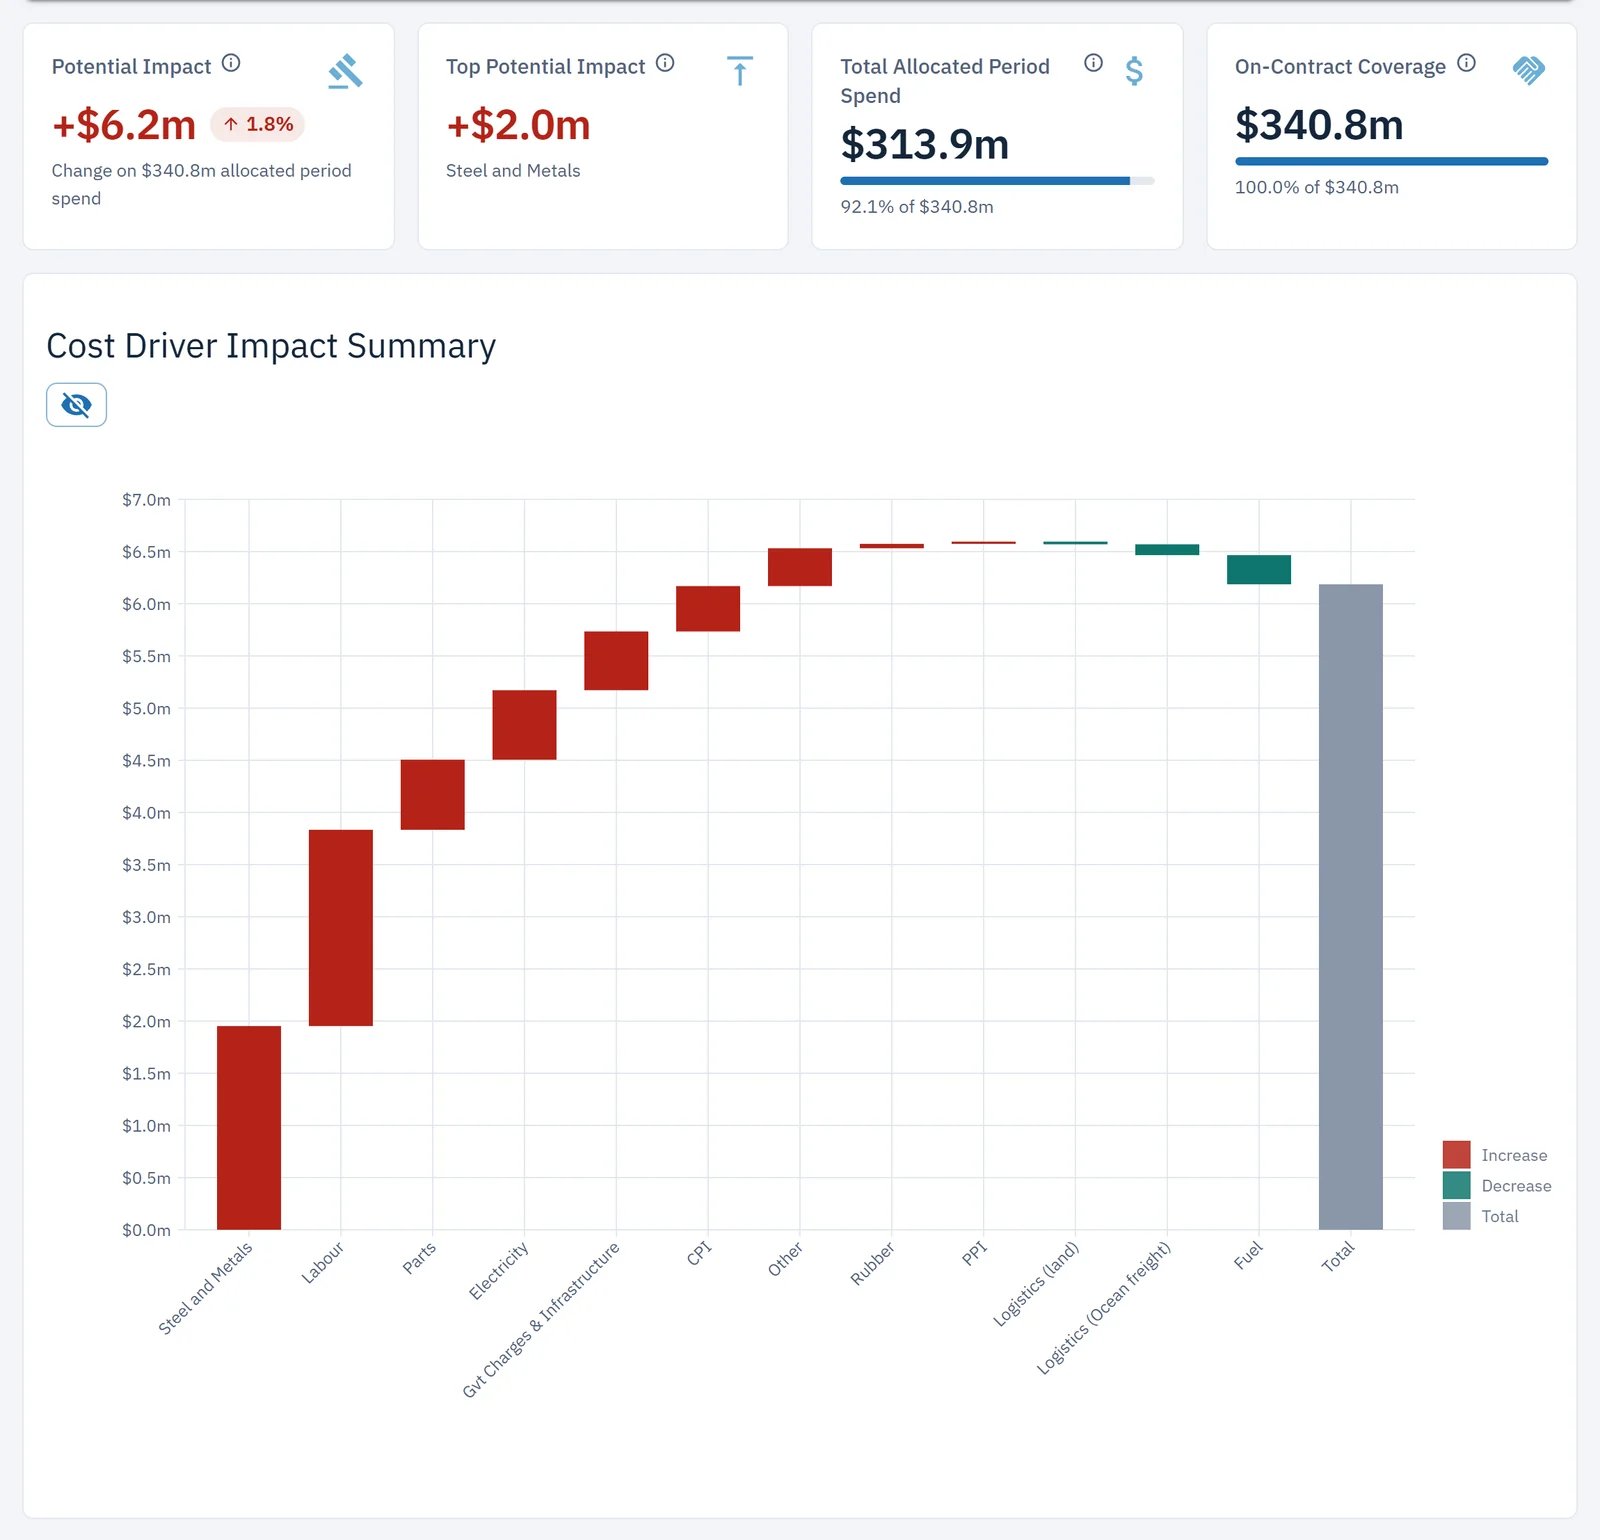This screenshot has height=1540, width=1600.
Task: Click the +$6.2m potential impact value
Action: (x=124, y=125)
